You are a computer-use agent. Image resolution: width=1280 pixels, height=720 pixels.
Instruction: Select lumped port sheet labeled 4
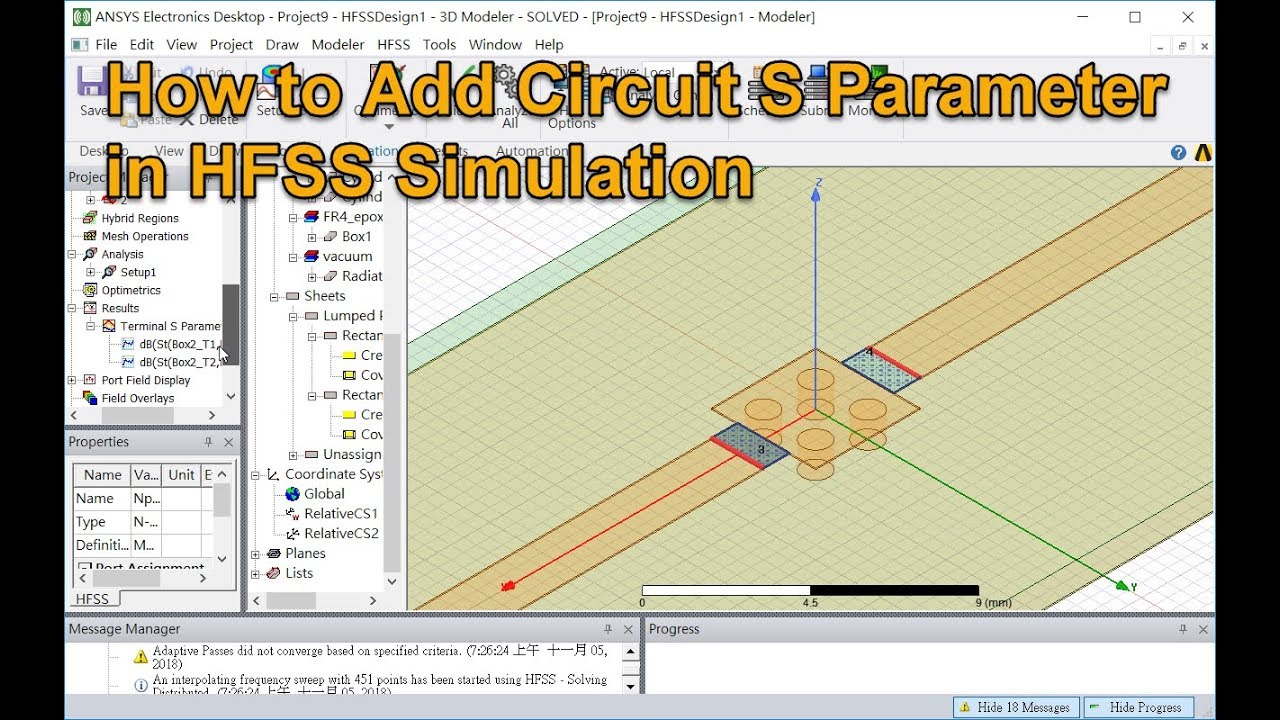(x=881, y=368)
